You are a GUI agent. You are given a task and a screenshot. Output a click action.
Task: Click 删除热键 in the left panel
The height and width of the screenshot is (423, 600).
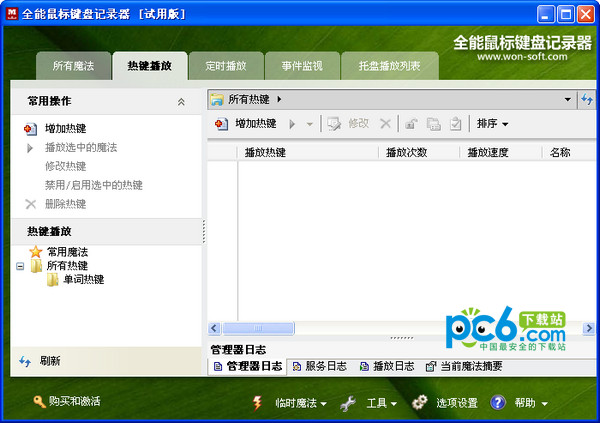(65, 204)
